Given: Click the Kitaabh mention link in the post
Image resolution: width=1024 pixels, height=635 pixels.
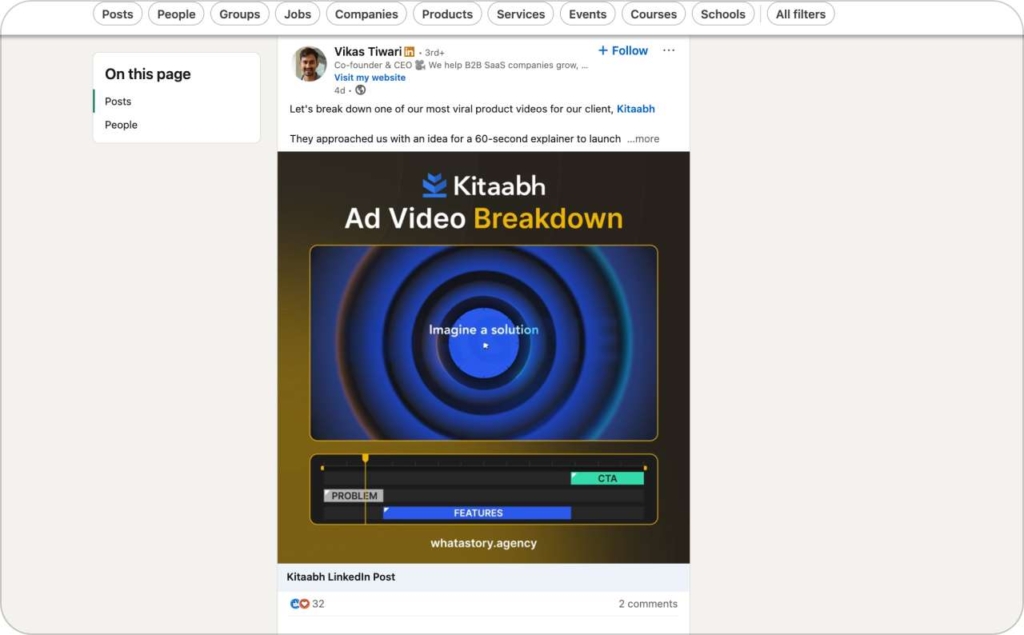Looking at the screenshot, I should (x=635, y=109).
